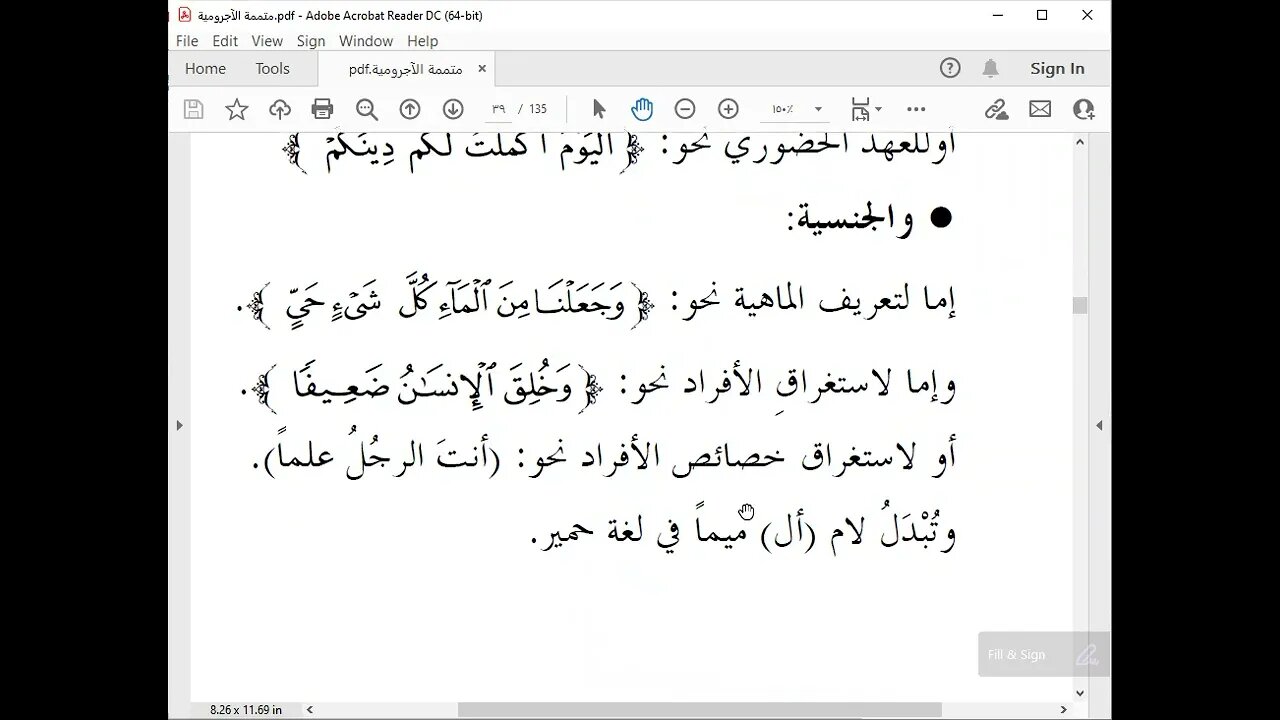Open the Help question mark icon
The image size is (1280, 720).
[950, 68]
